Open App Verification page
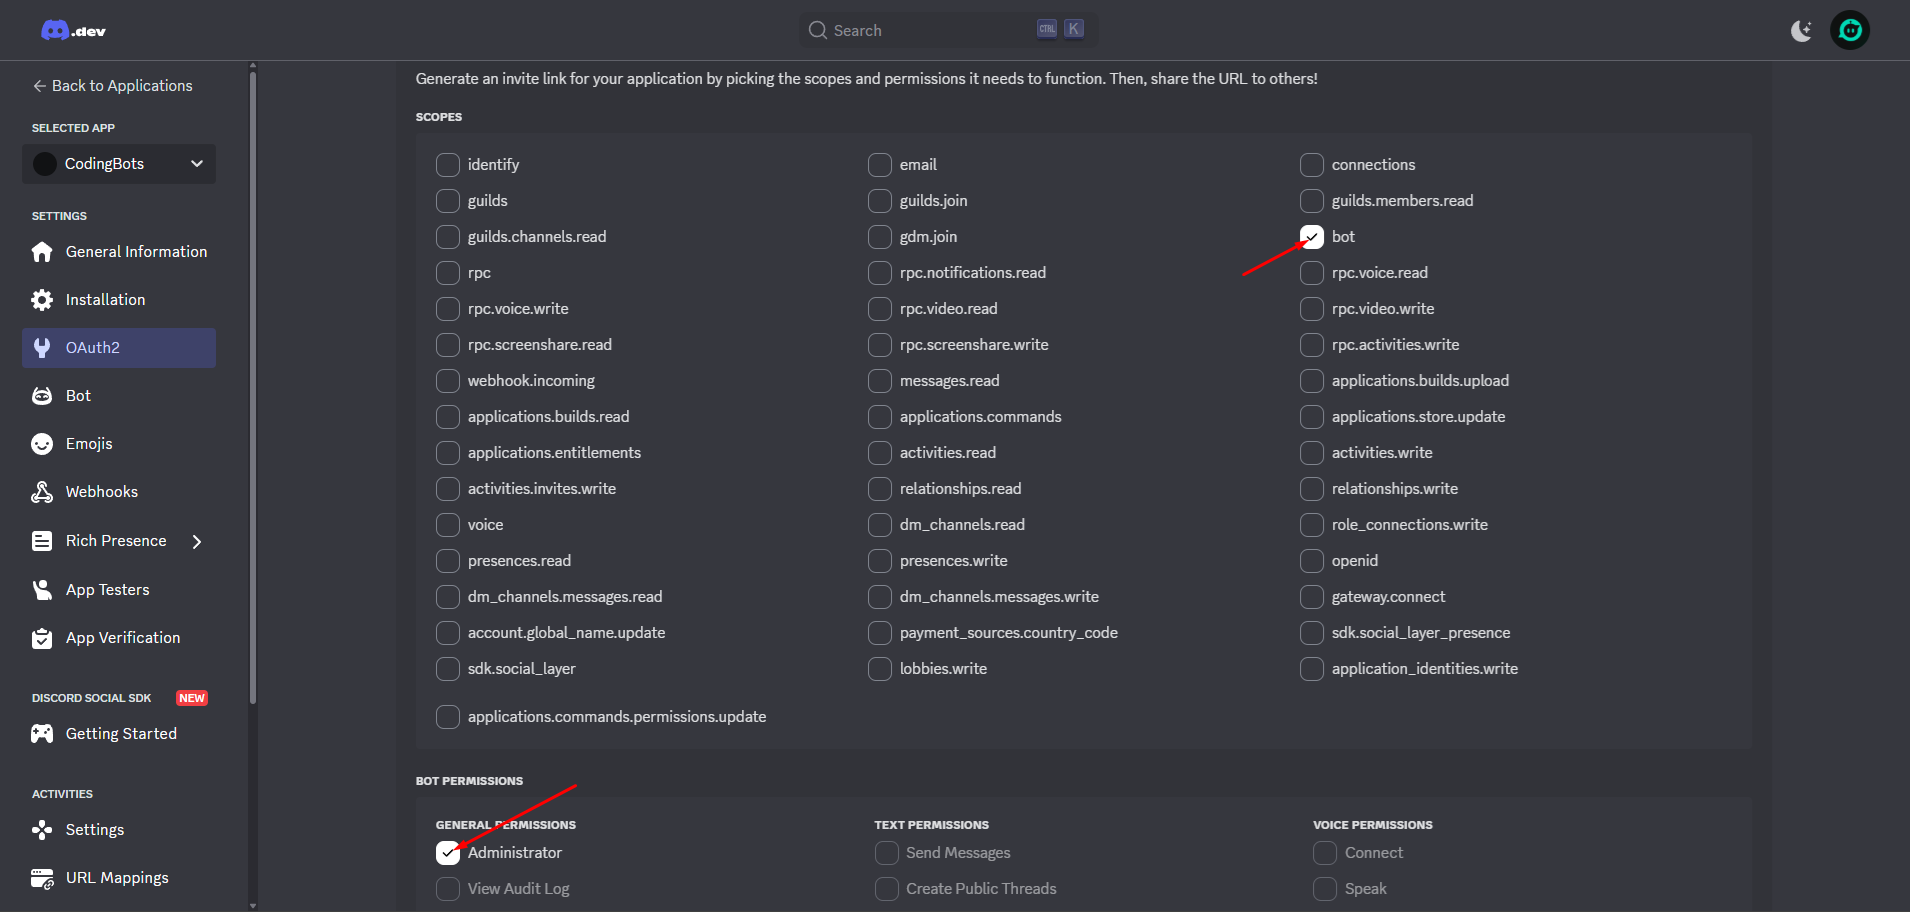 tap(119, 638)
